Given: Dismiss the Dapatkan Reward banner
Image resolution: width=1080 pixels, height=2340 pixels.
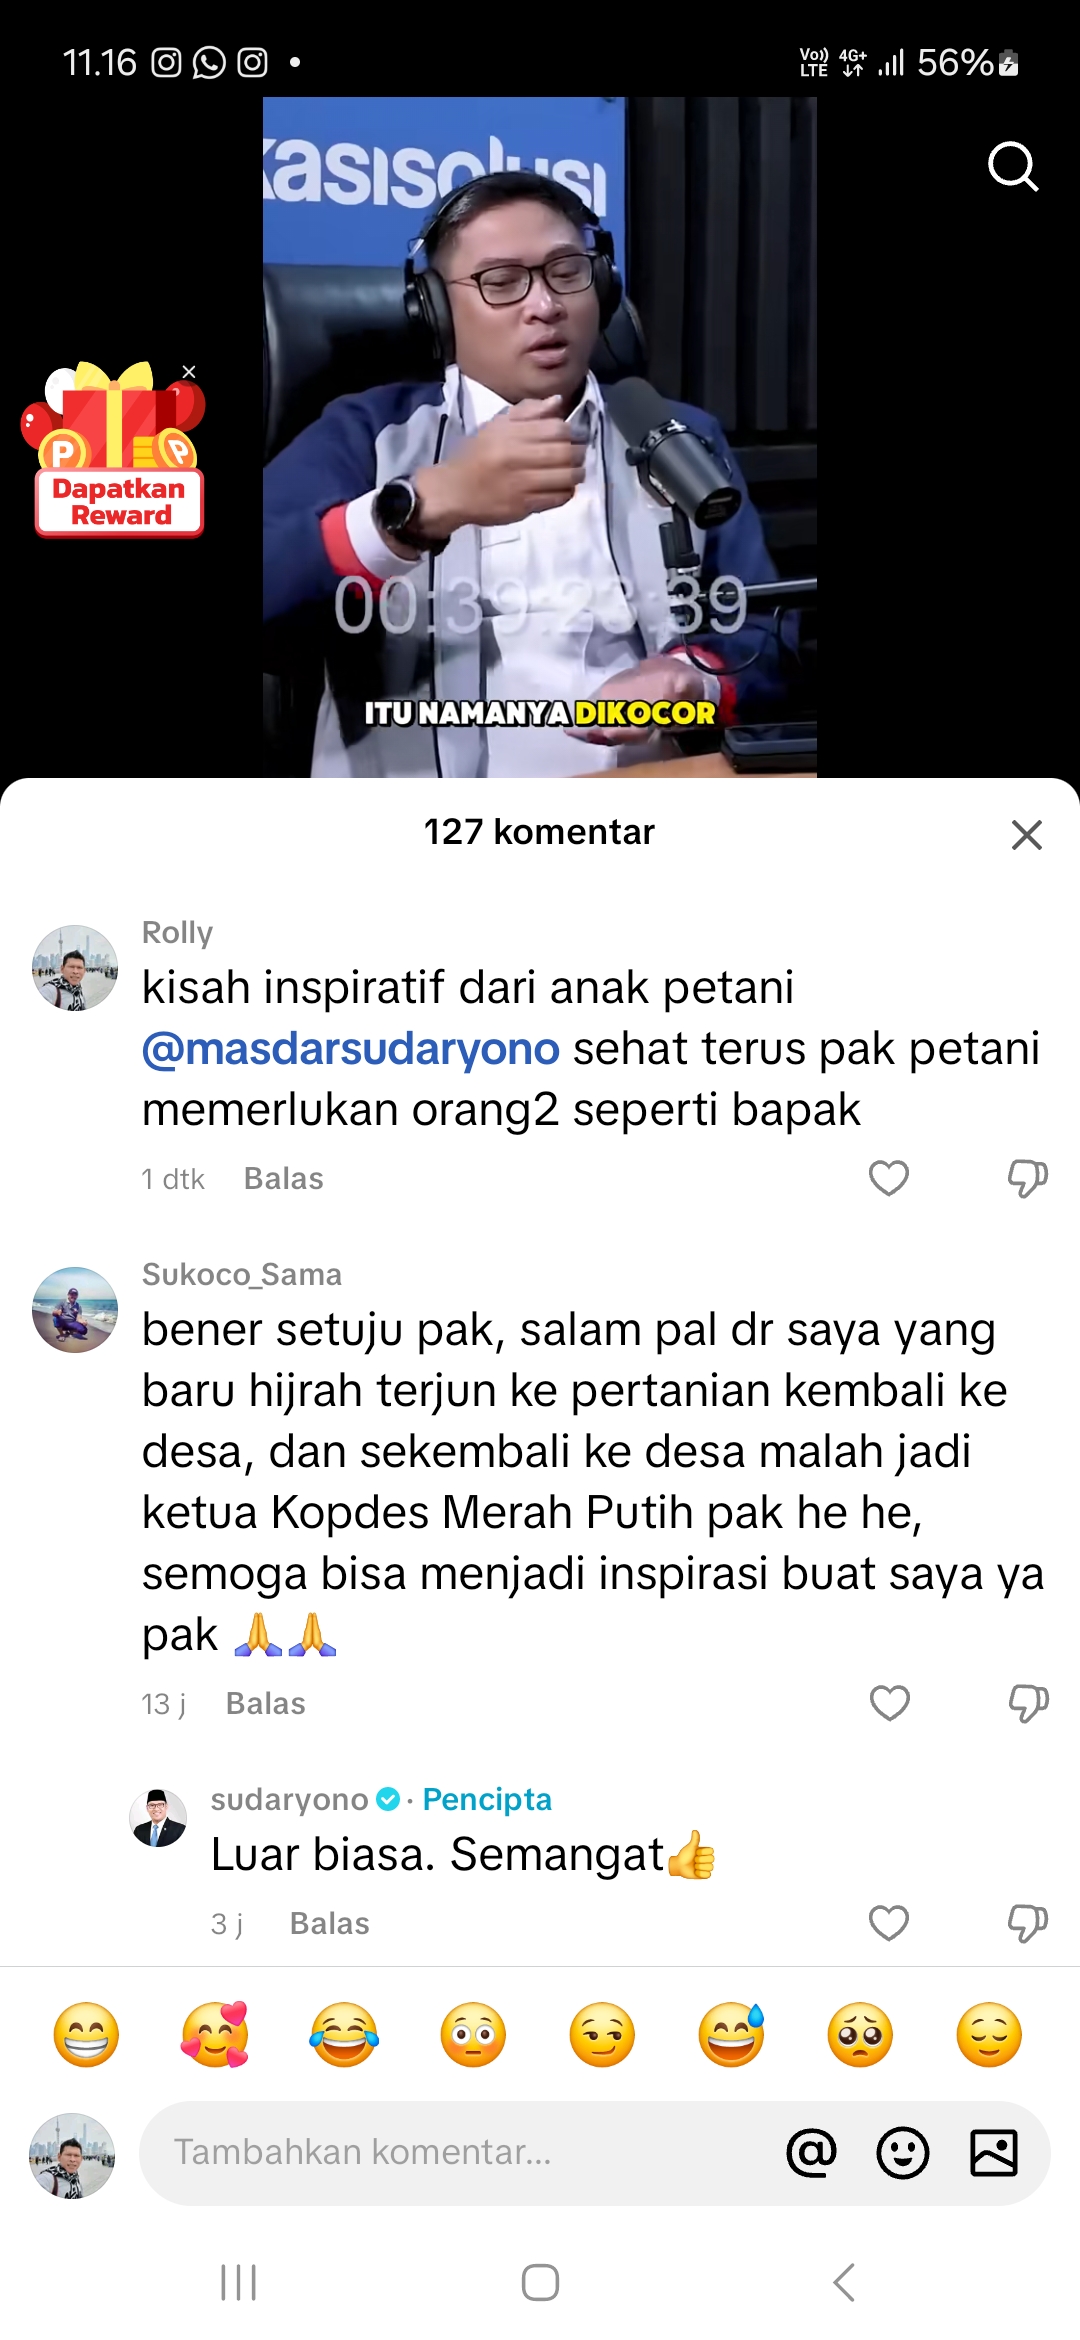Looking at the screenshot, I should (189, 372).
